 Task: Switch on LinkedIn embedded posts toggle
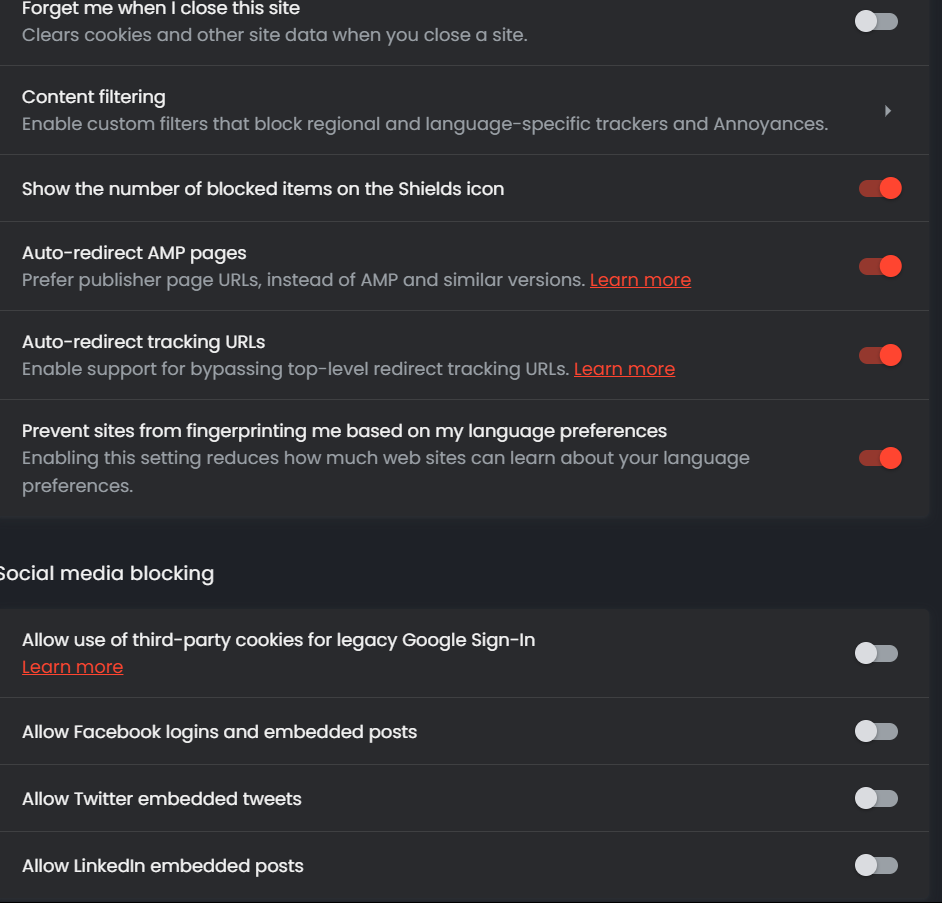(x=877, y=865)
